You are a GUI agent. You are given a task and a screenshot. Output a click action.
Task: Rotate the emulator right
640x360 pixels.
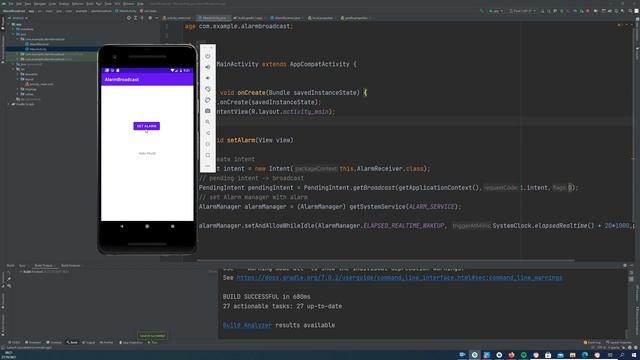click(207, 100)
